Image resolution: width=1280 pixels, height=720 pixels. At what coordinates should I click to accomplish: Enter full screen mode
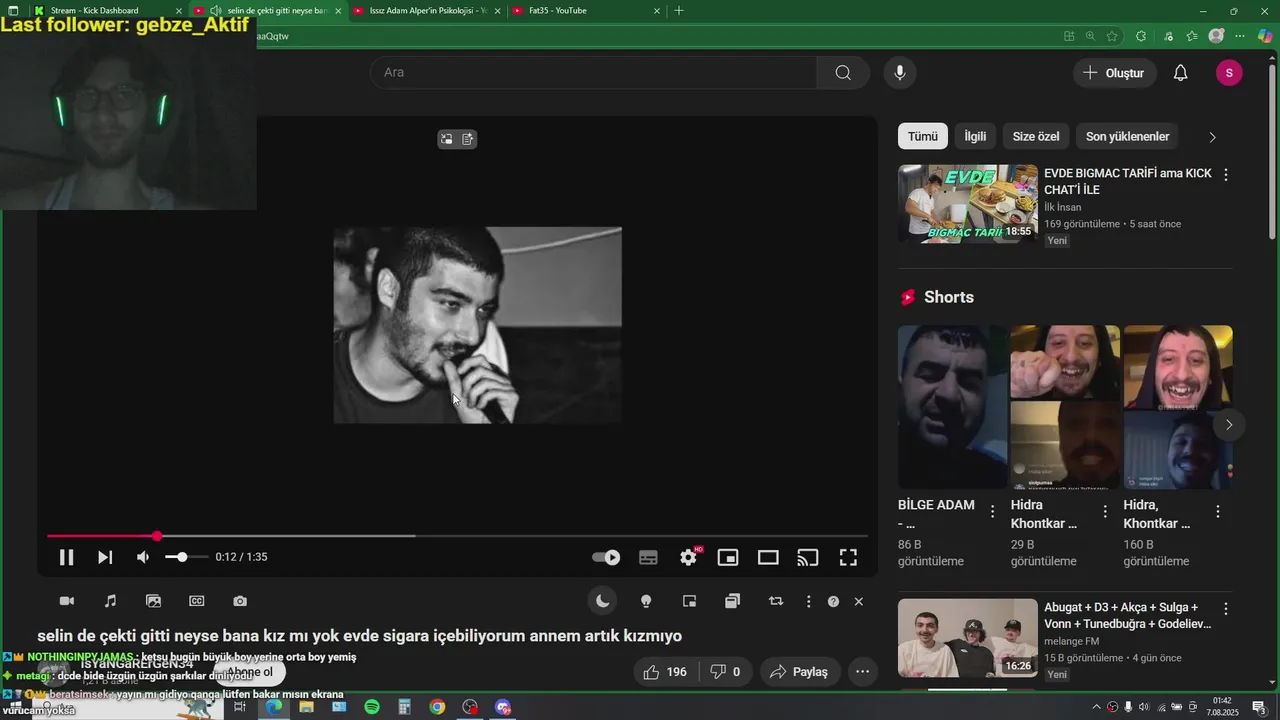848,558
